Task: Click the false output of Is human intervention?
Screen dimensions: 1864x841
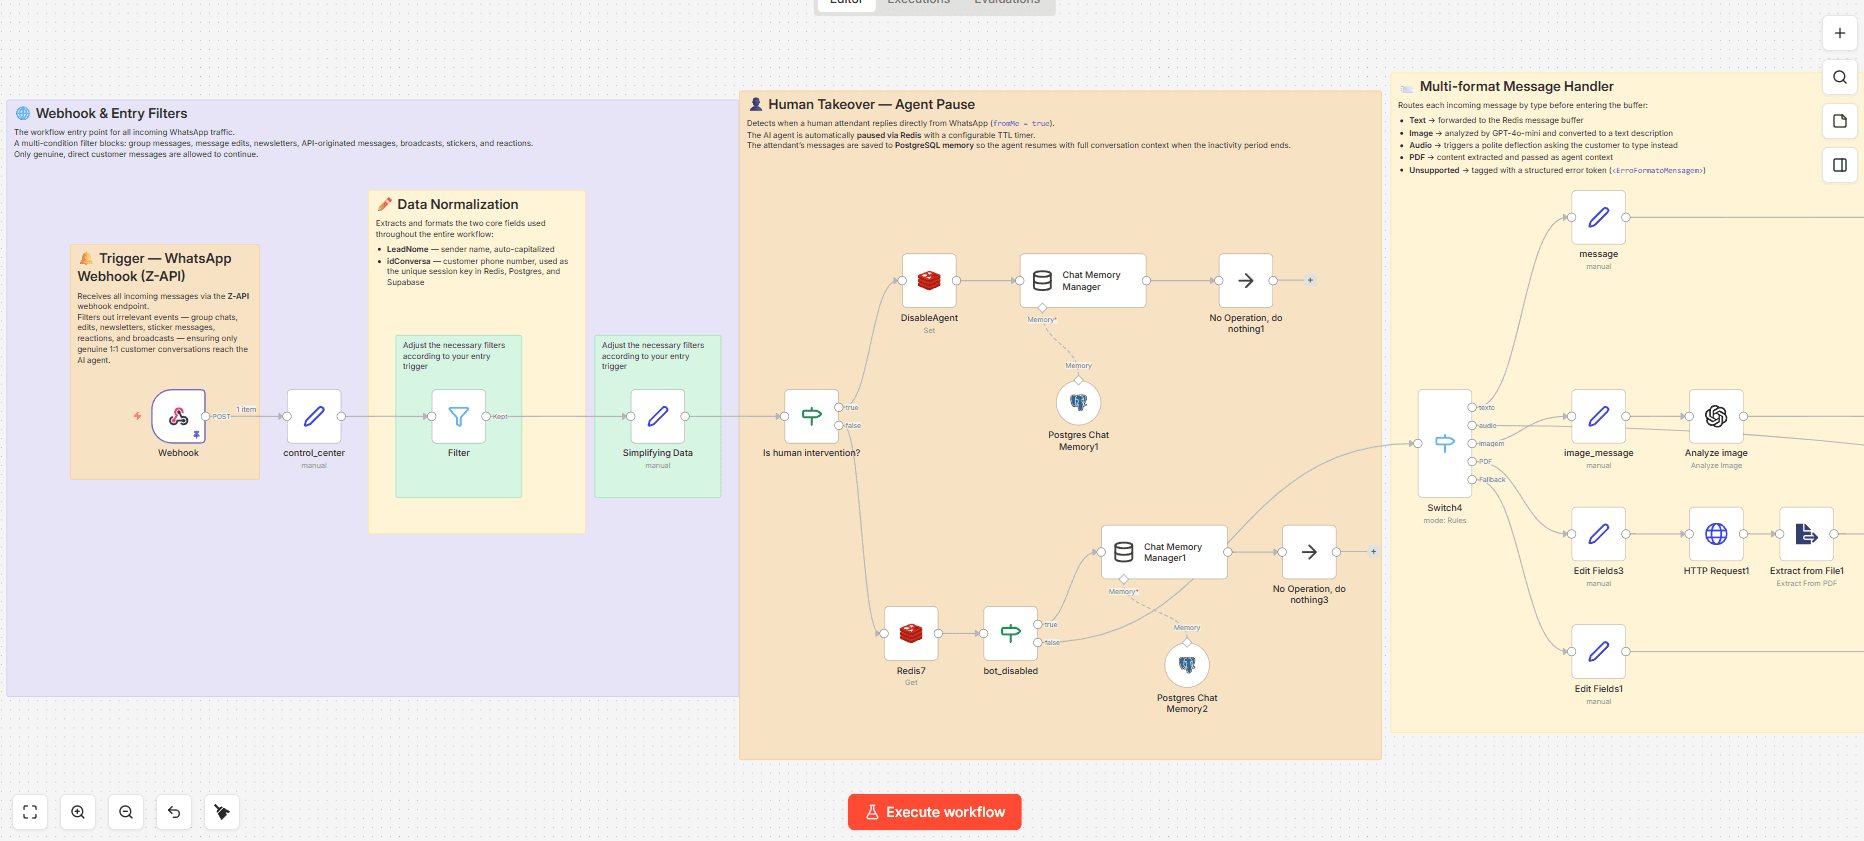Action: [x=839, y=425]
